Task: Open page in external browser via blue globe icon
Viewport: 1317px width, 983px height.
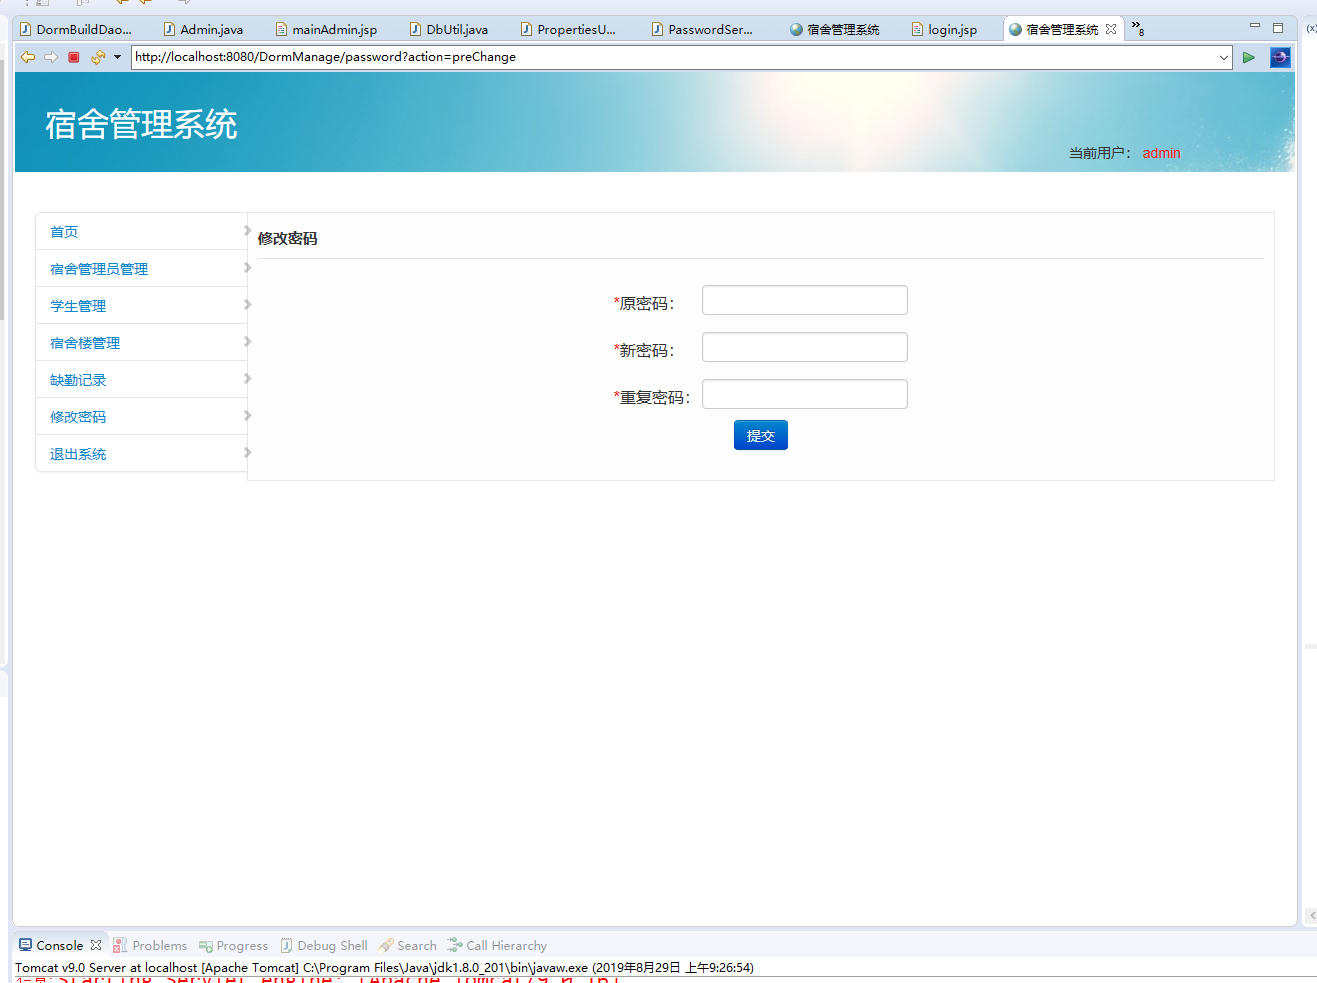Action: point(1281,57)
